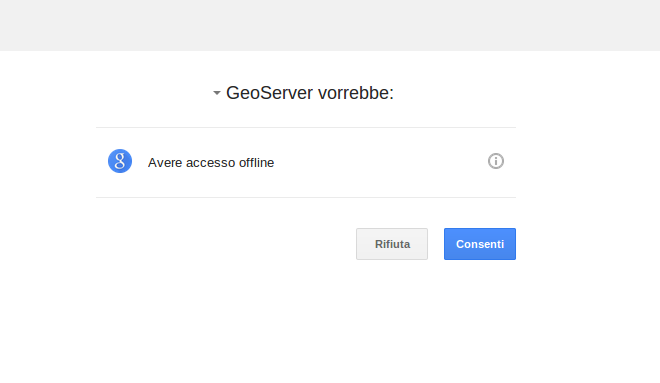Click the blue Google account icon
The height and width of the screenshot is (383, 660).
point(120,161)
